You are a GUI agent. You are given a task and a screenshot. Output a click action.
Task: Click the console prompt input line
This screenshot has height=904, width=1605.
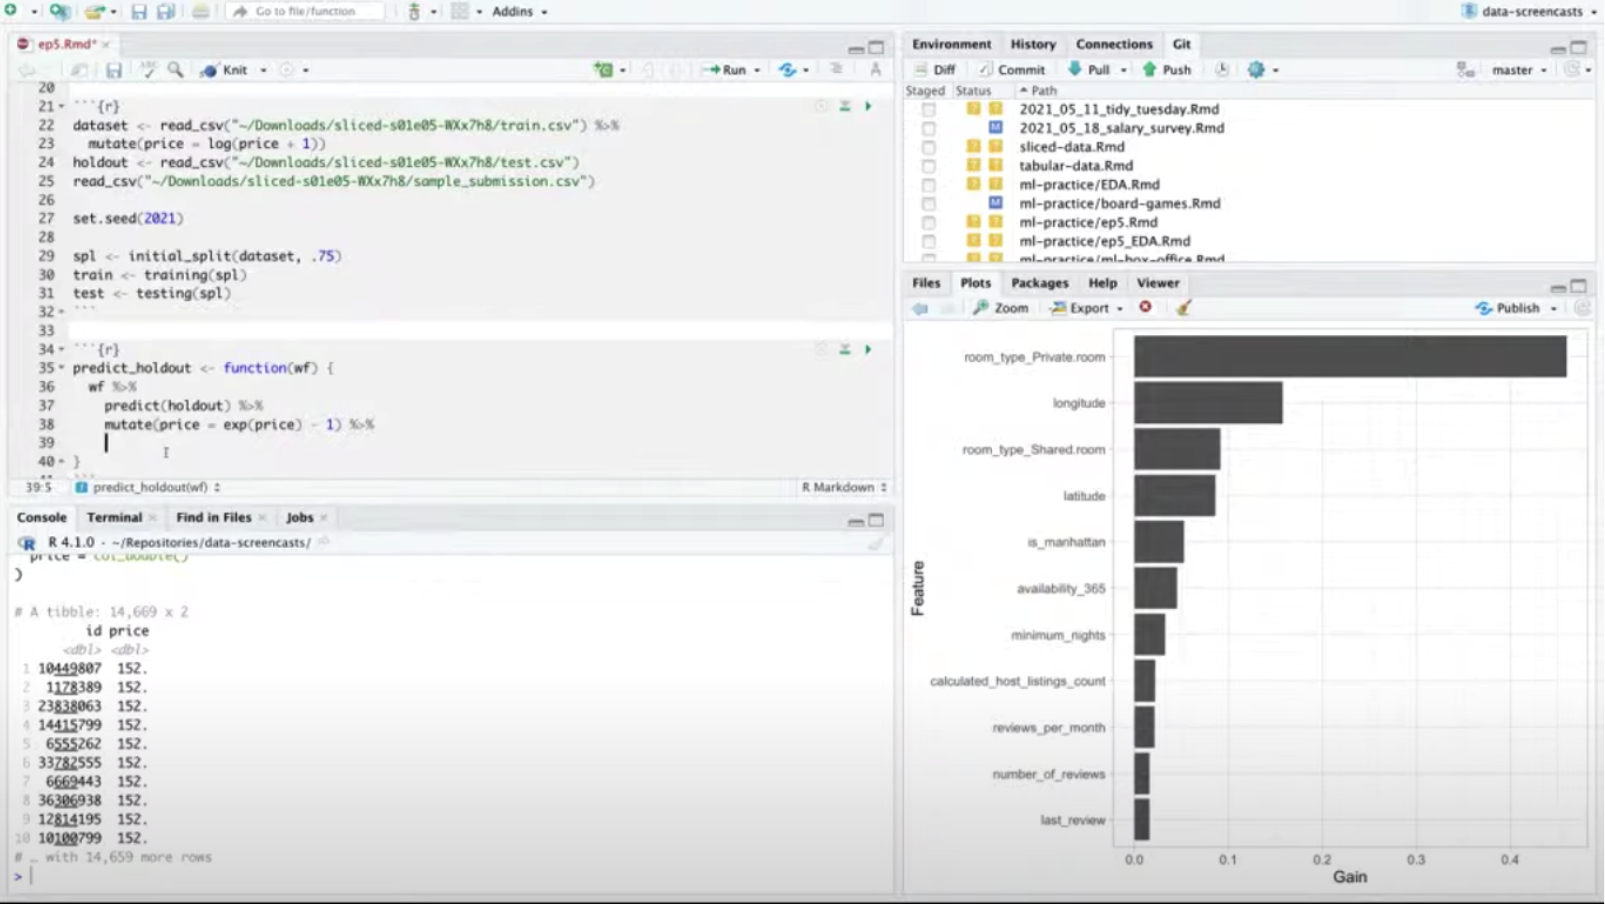tap(450, 876)
